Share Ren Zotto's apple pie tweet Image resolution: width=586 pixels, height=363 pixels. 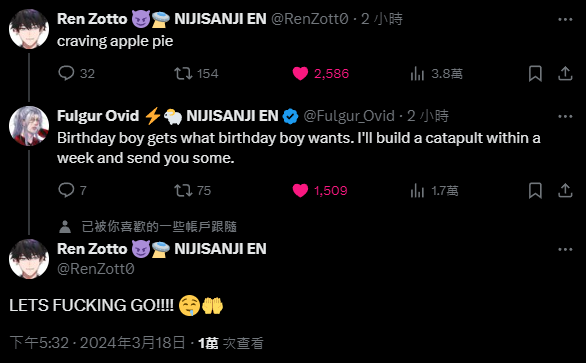(x=565, y=73)
